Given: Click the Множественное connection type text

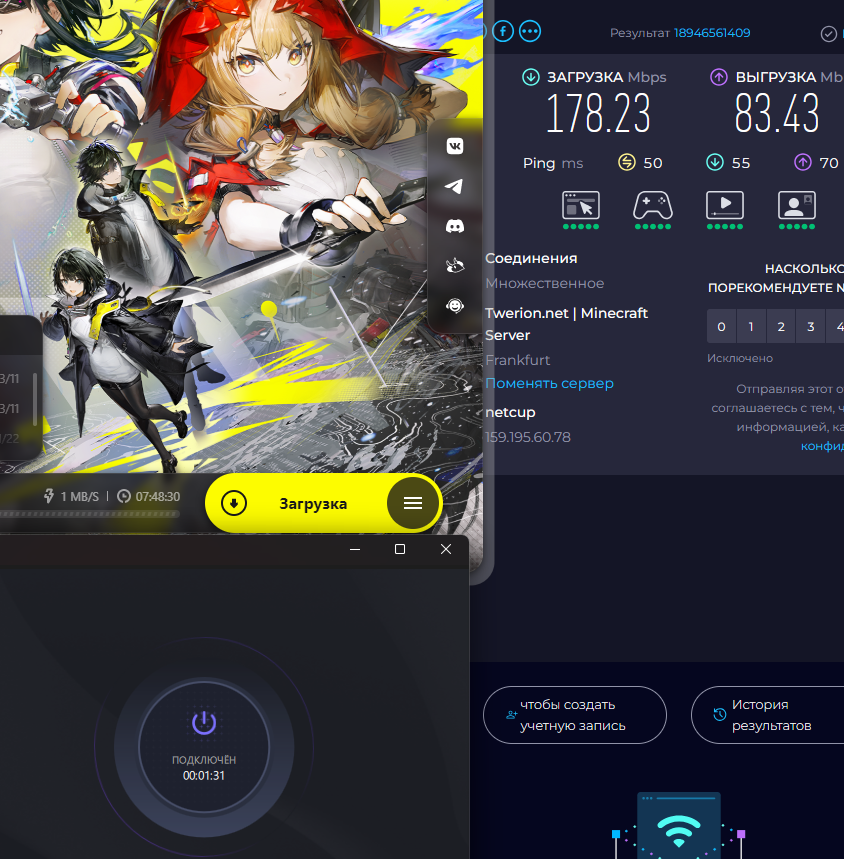Looking at the screenshot, I should pyautogui.click(x=544, y=283).
